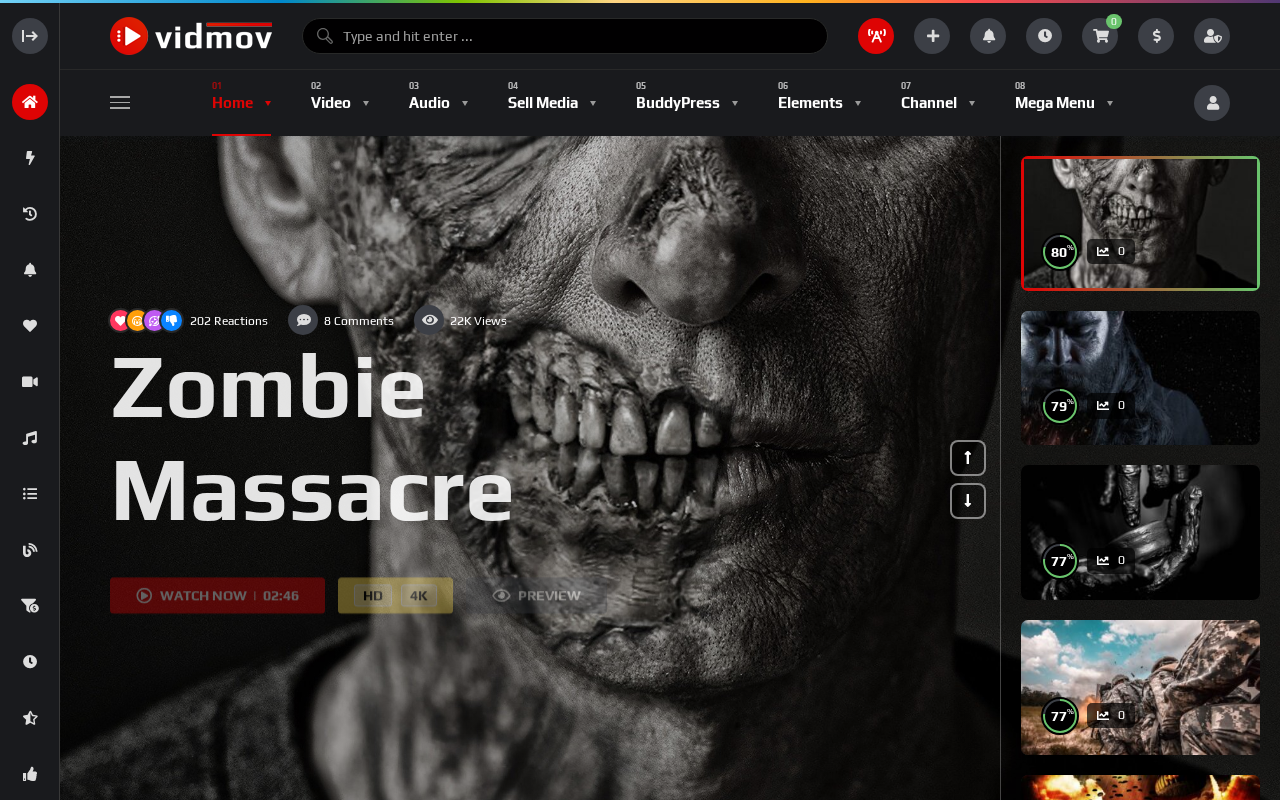The height and width of the screenshot is (800, 1280).
Task: Select the Video menu item
Action: pyautogui.click(x=331, y=103)
